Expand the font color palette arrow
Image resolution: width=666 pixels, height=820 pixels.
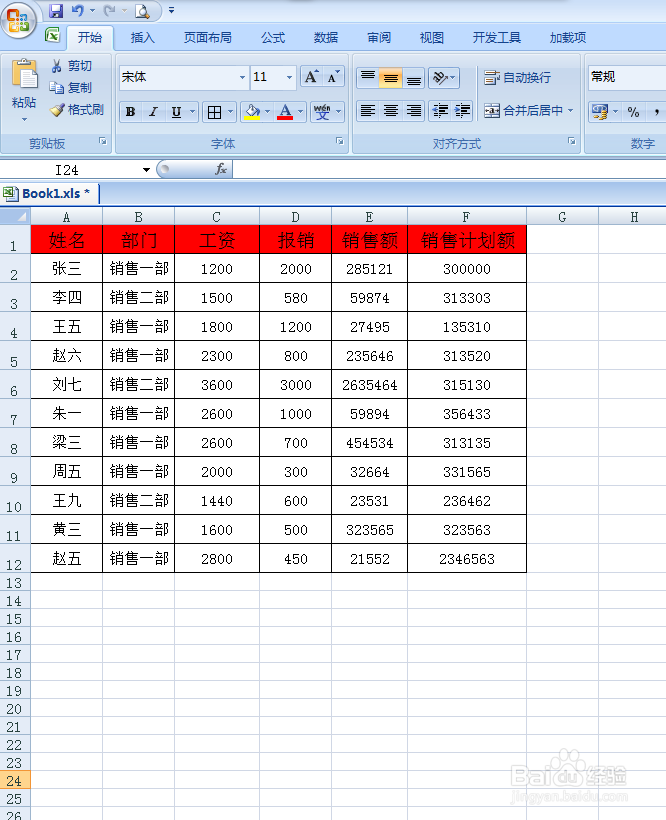click(301, 111)
